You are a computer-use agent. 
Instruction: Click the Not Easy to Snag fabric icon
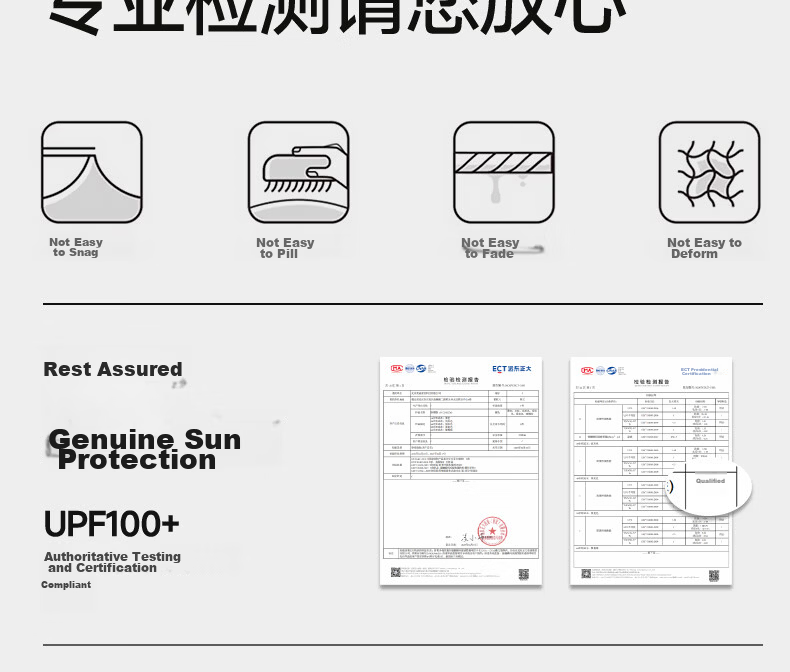[92, 172]
